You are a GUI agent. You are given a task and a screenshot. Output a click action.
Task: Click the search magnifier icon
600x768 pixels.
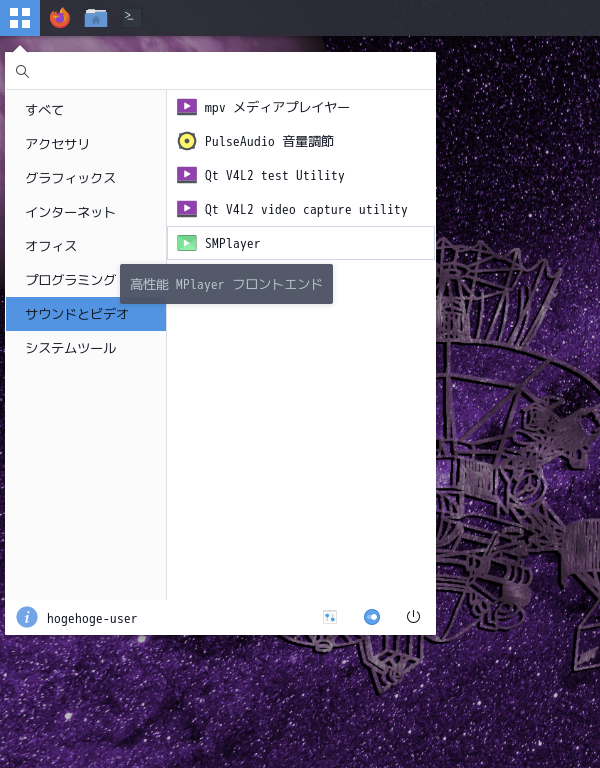22,72
